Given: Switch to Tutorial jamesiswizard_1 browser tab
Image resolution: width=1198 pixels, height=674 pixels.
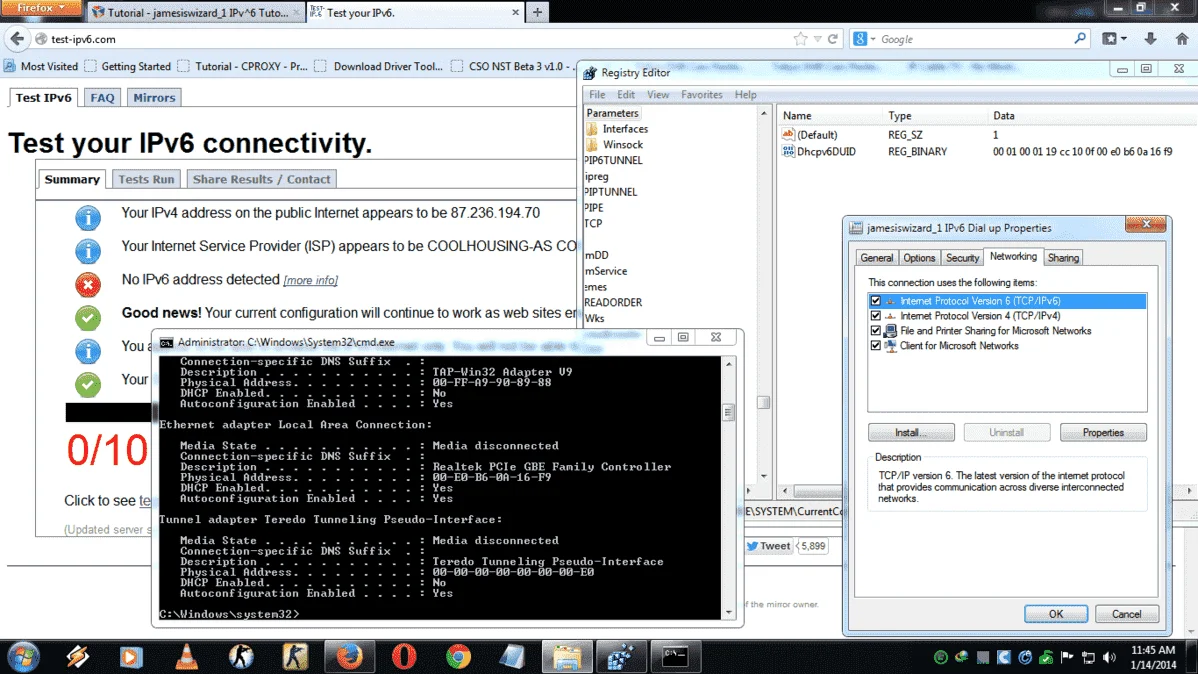Looking at the screenshot, I should 196,12.
